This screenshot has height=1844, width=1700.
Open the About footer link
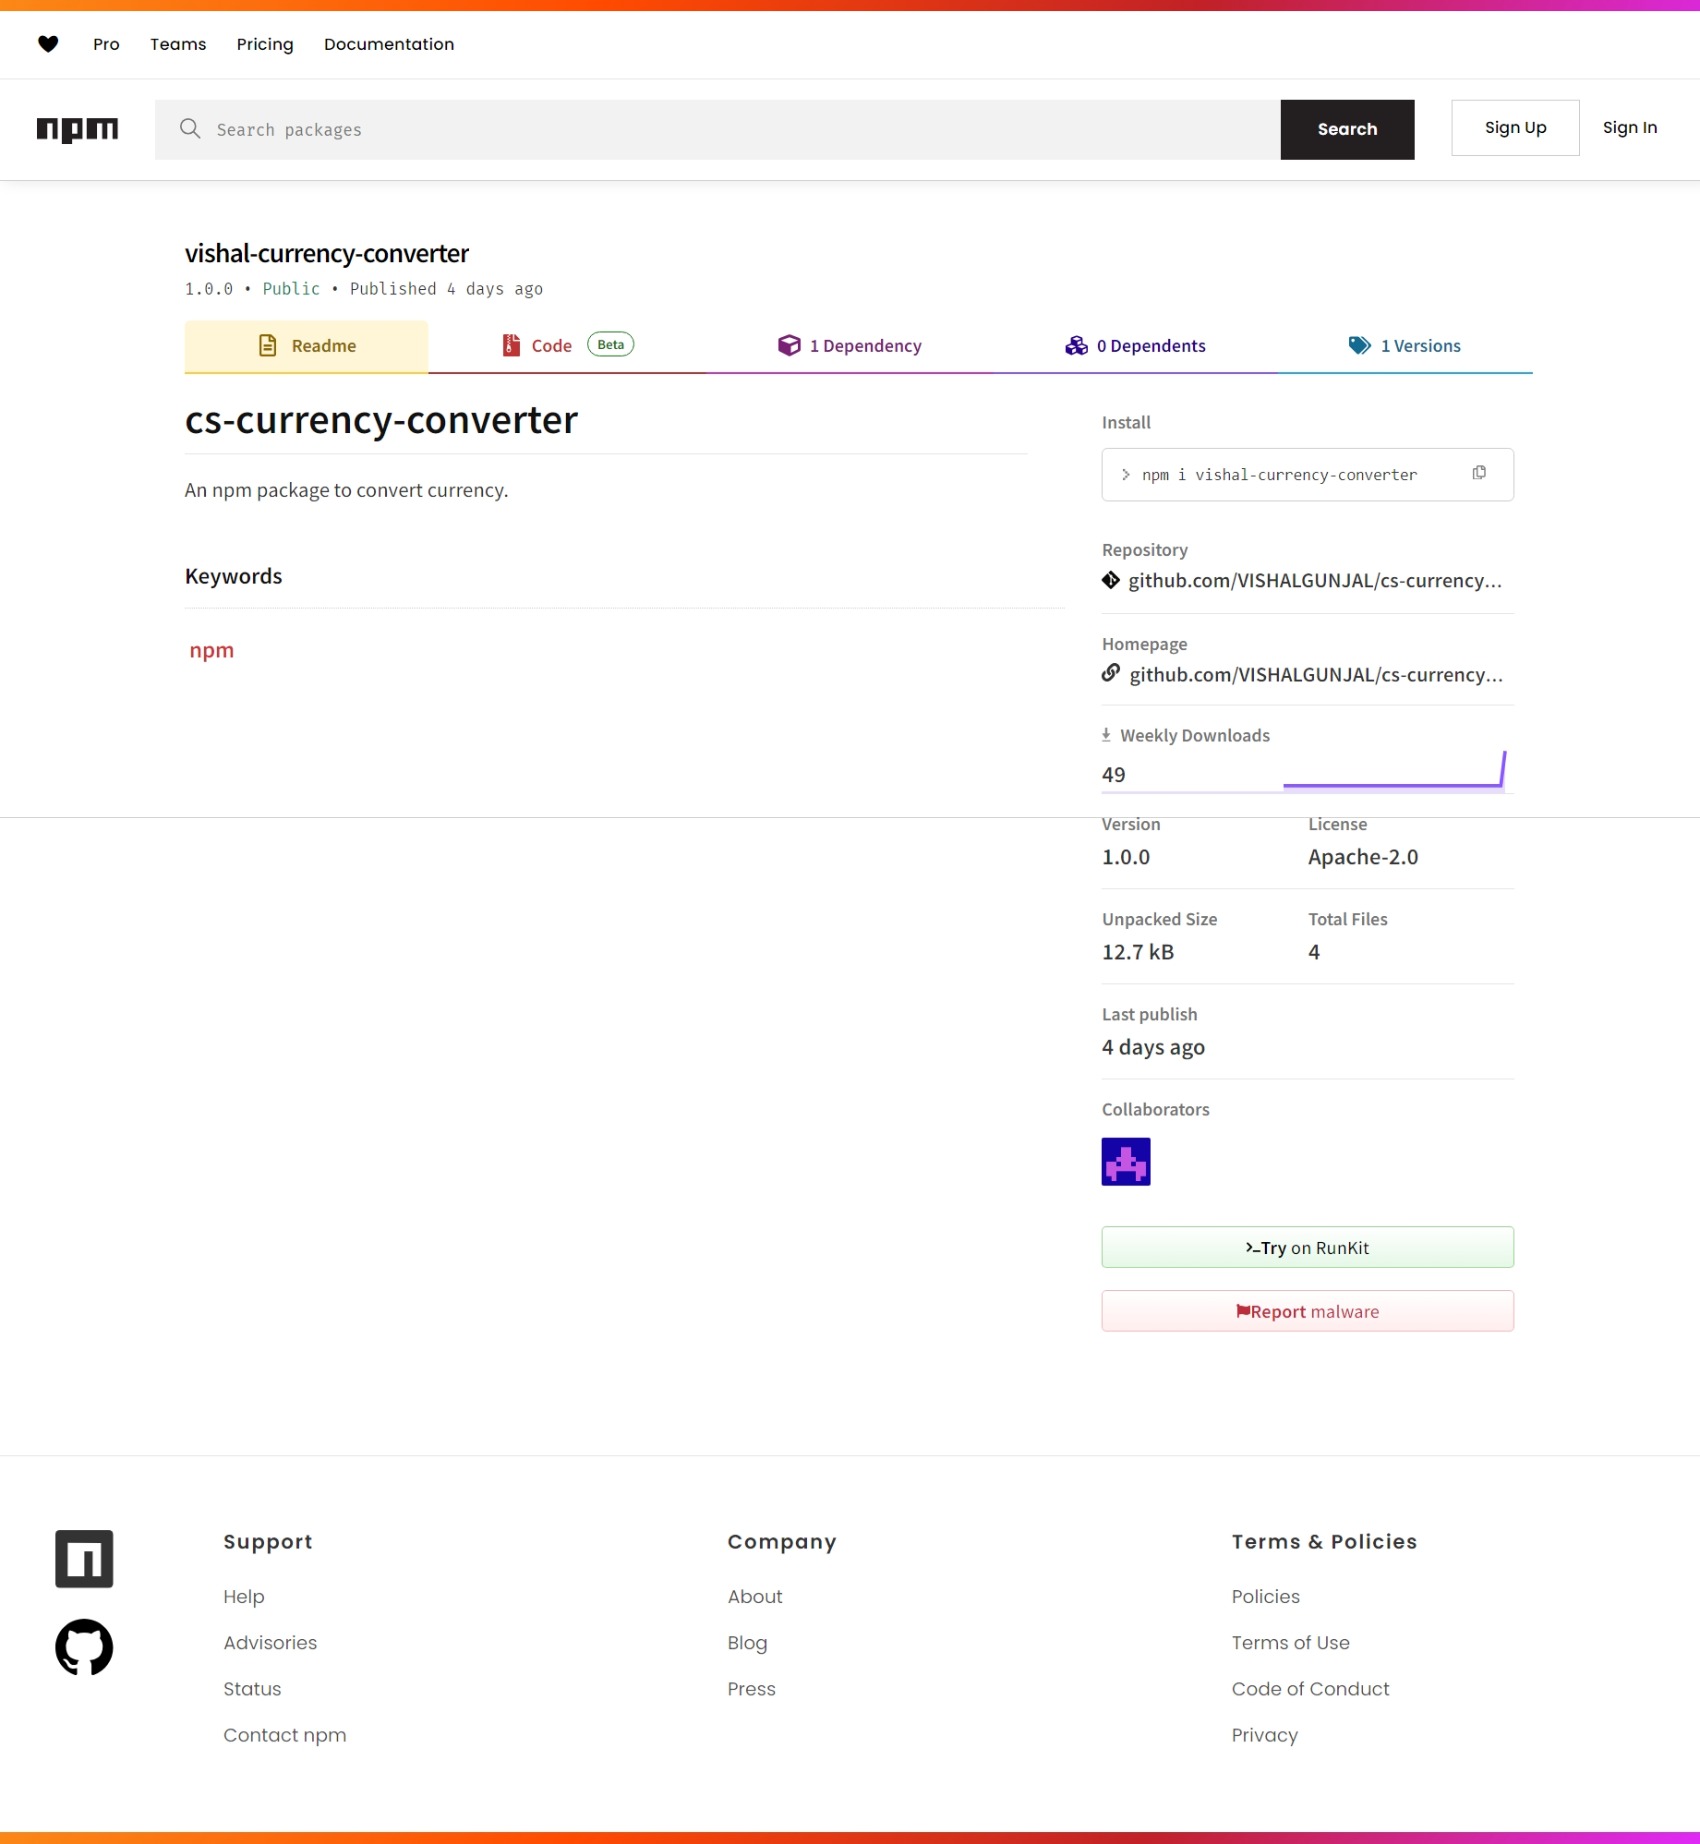(755, 1597)
